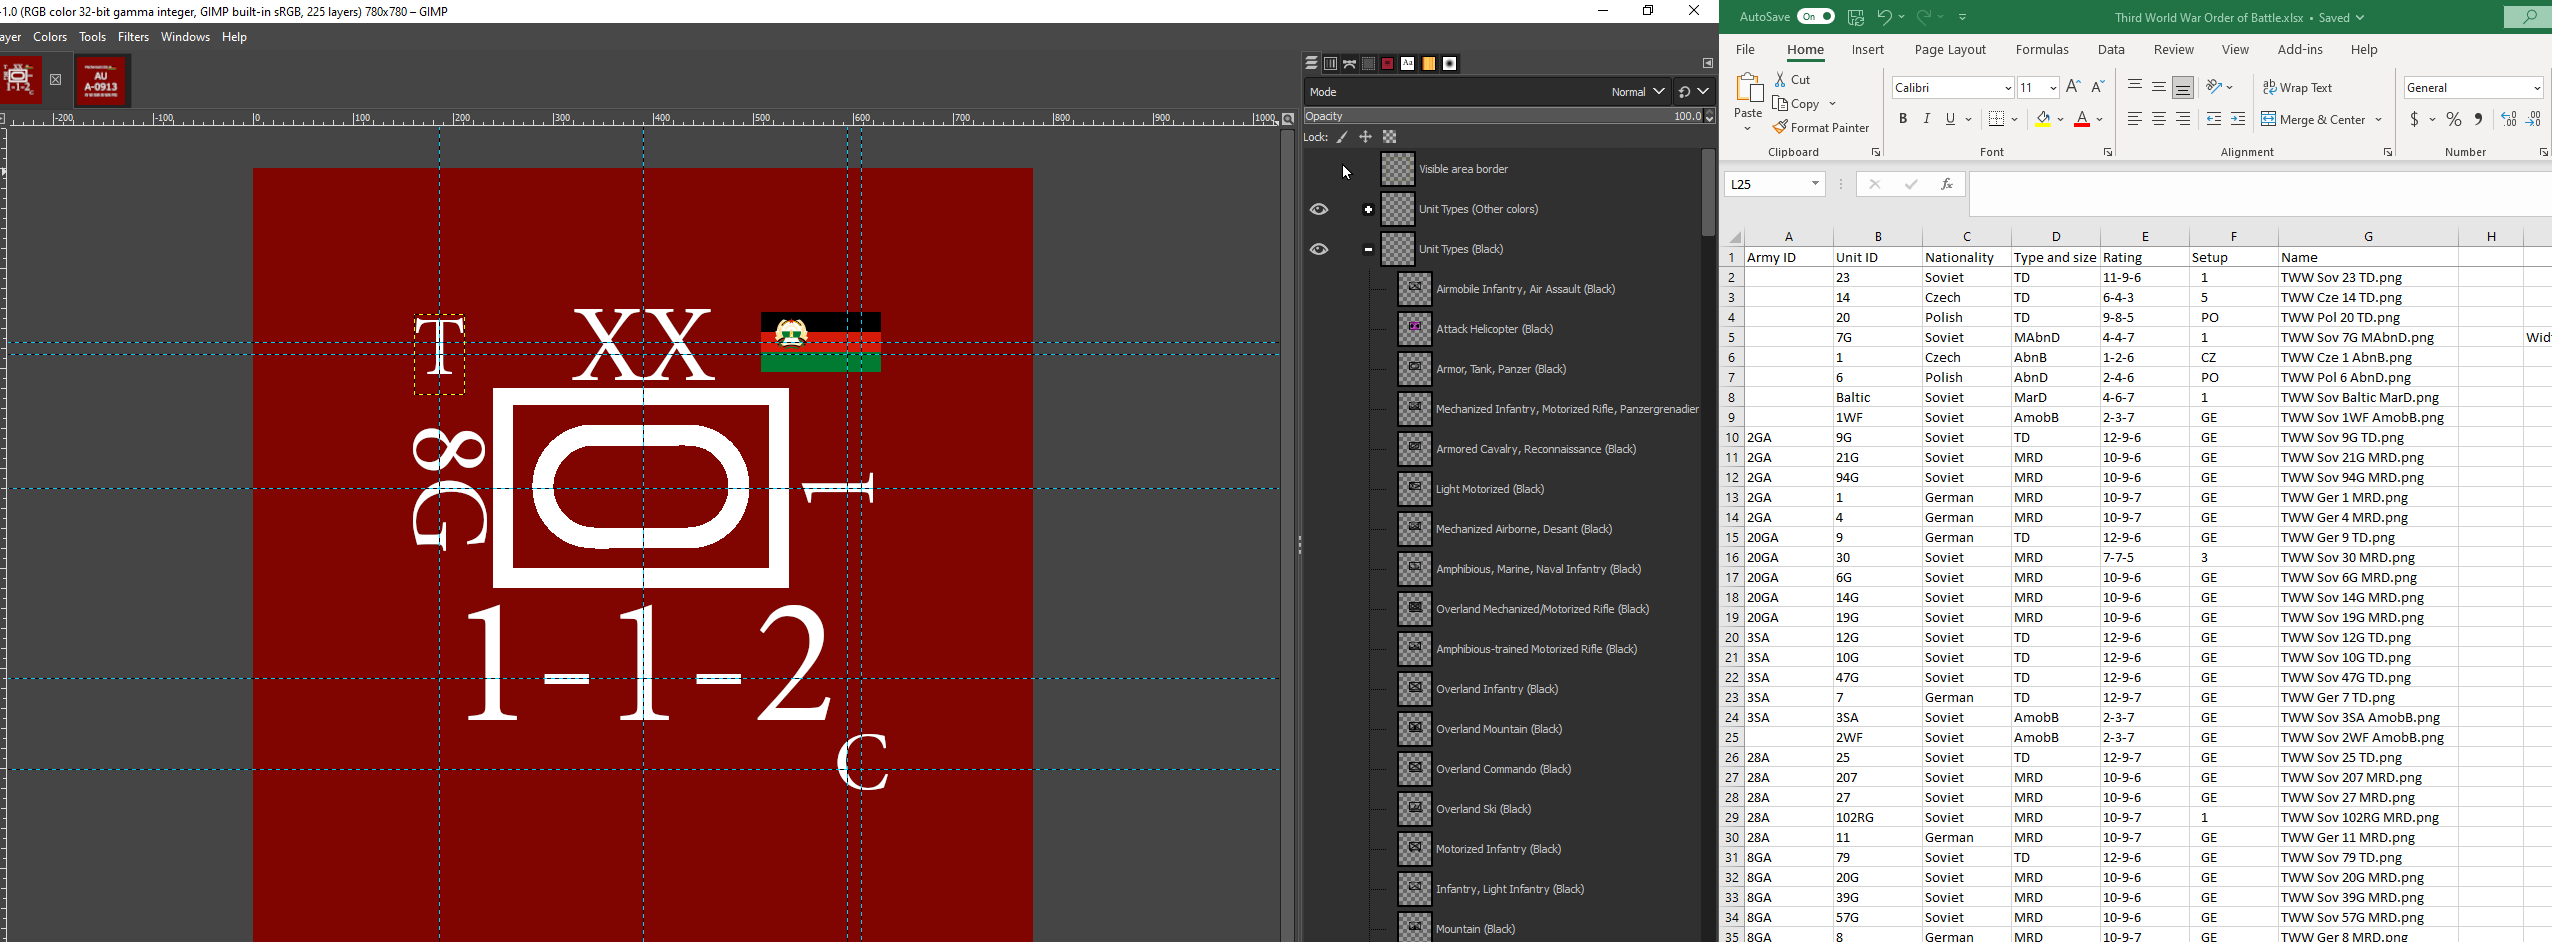
Task: Click the percent style icon
Action: point(2453,119)
